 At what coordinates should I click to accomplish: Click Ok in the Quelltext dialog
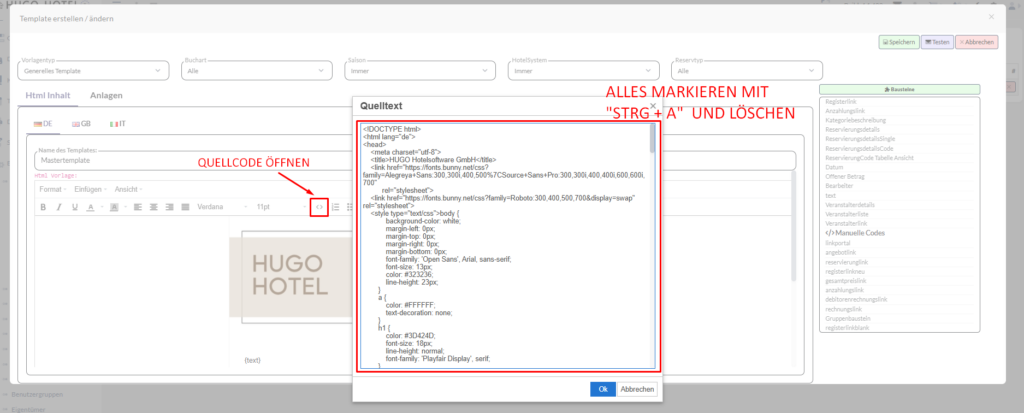(x=602, y=388)
